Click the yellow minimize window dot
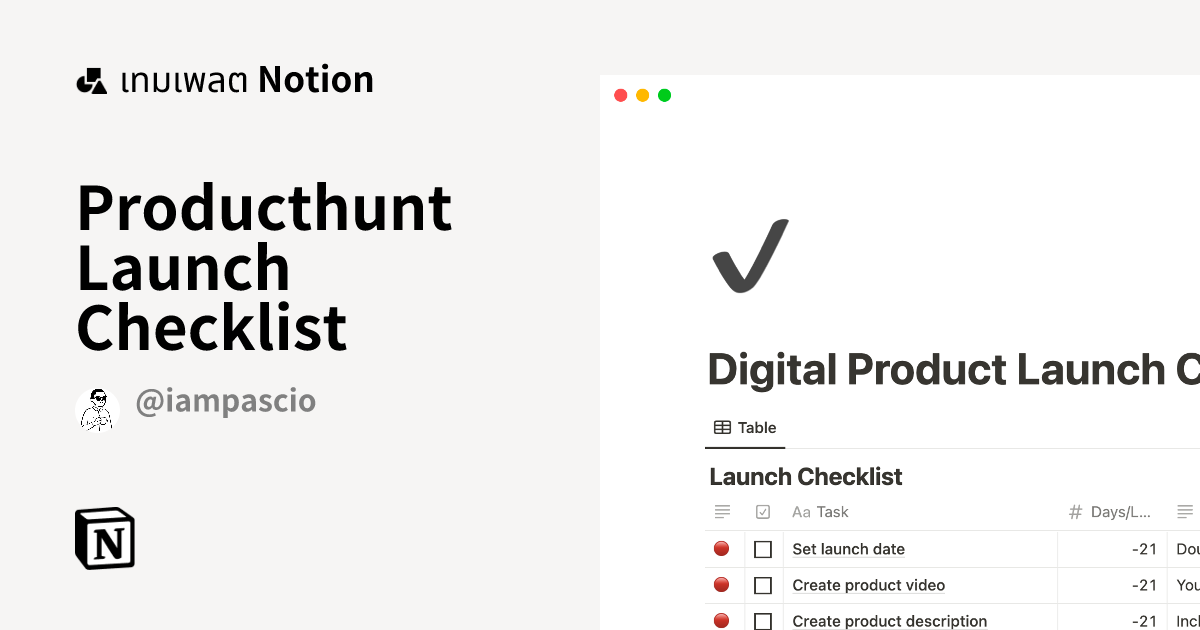 [x=642, y=96]
